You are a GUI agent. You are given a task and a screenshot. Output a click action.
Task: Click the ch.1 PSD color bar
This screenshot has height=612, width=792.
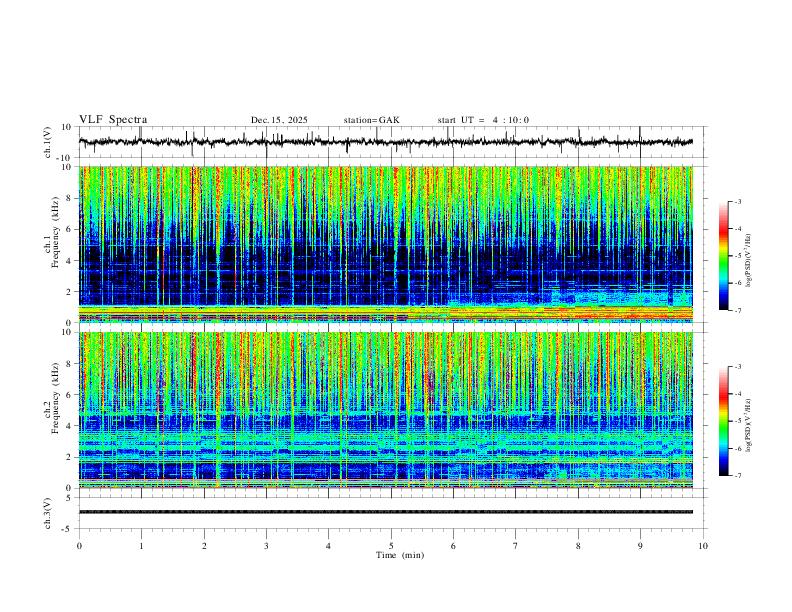(x=724, y=256)
